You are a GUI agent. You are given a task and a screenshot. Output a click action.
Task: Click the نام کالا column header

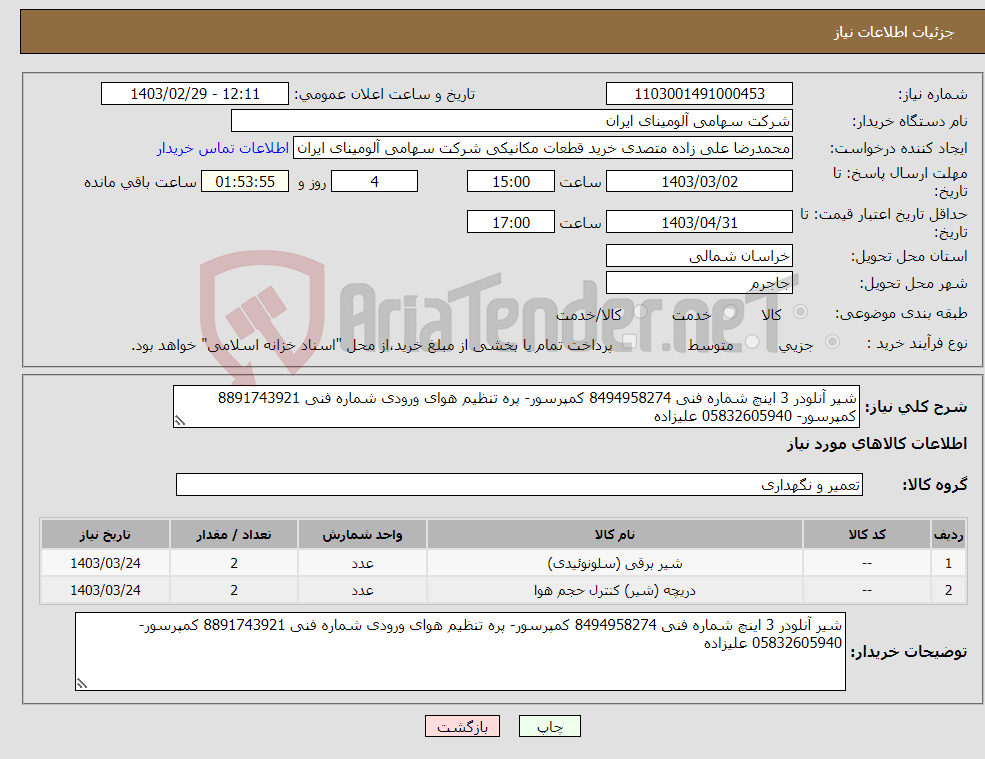(x=615, y=535)
